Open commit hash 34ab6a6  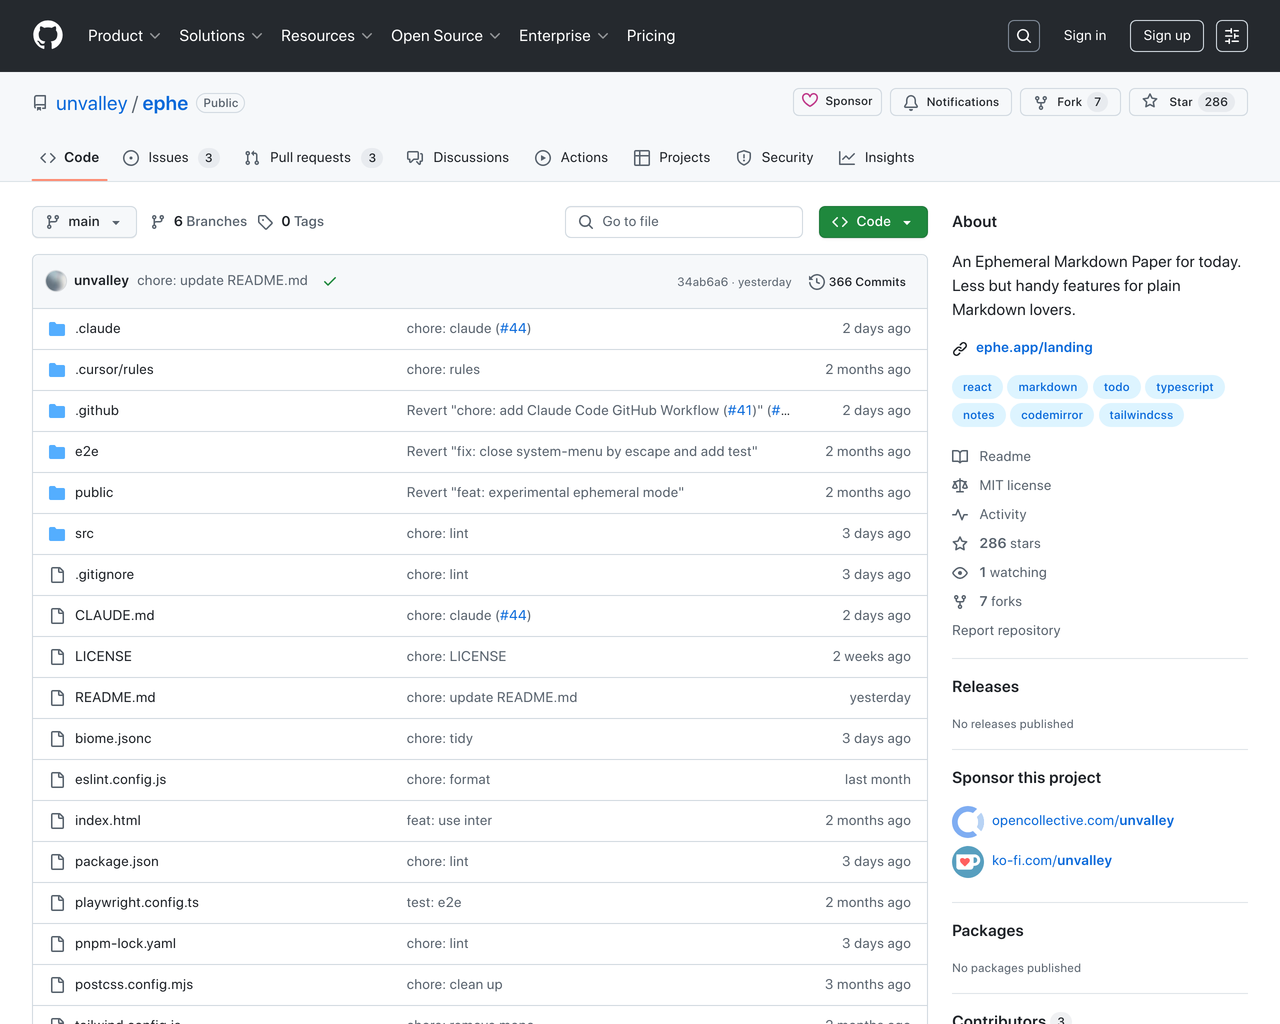(x=702, y=282)
